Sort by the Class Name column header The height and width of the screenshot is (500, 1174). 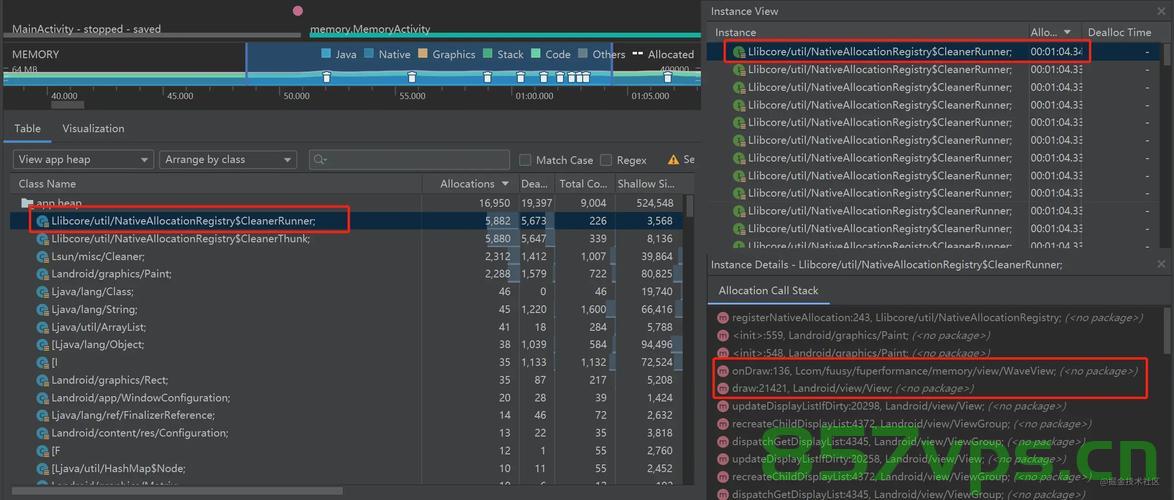[x=216, y=184]
